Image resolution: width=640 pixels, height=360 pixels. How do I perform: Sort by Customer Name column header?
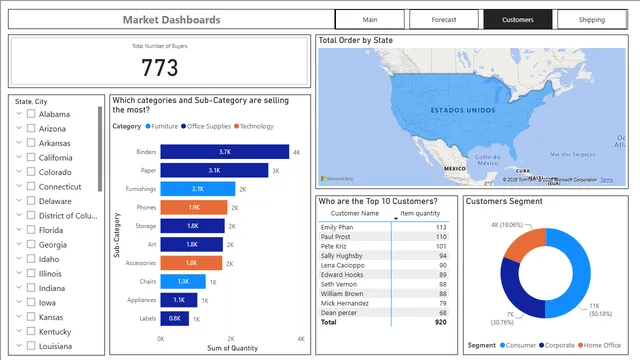355,213
